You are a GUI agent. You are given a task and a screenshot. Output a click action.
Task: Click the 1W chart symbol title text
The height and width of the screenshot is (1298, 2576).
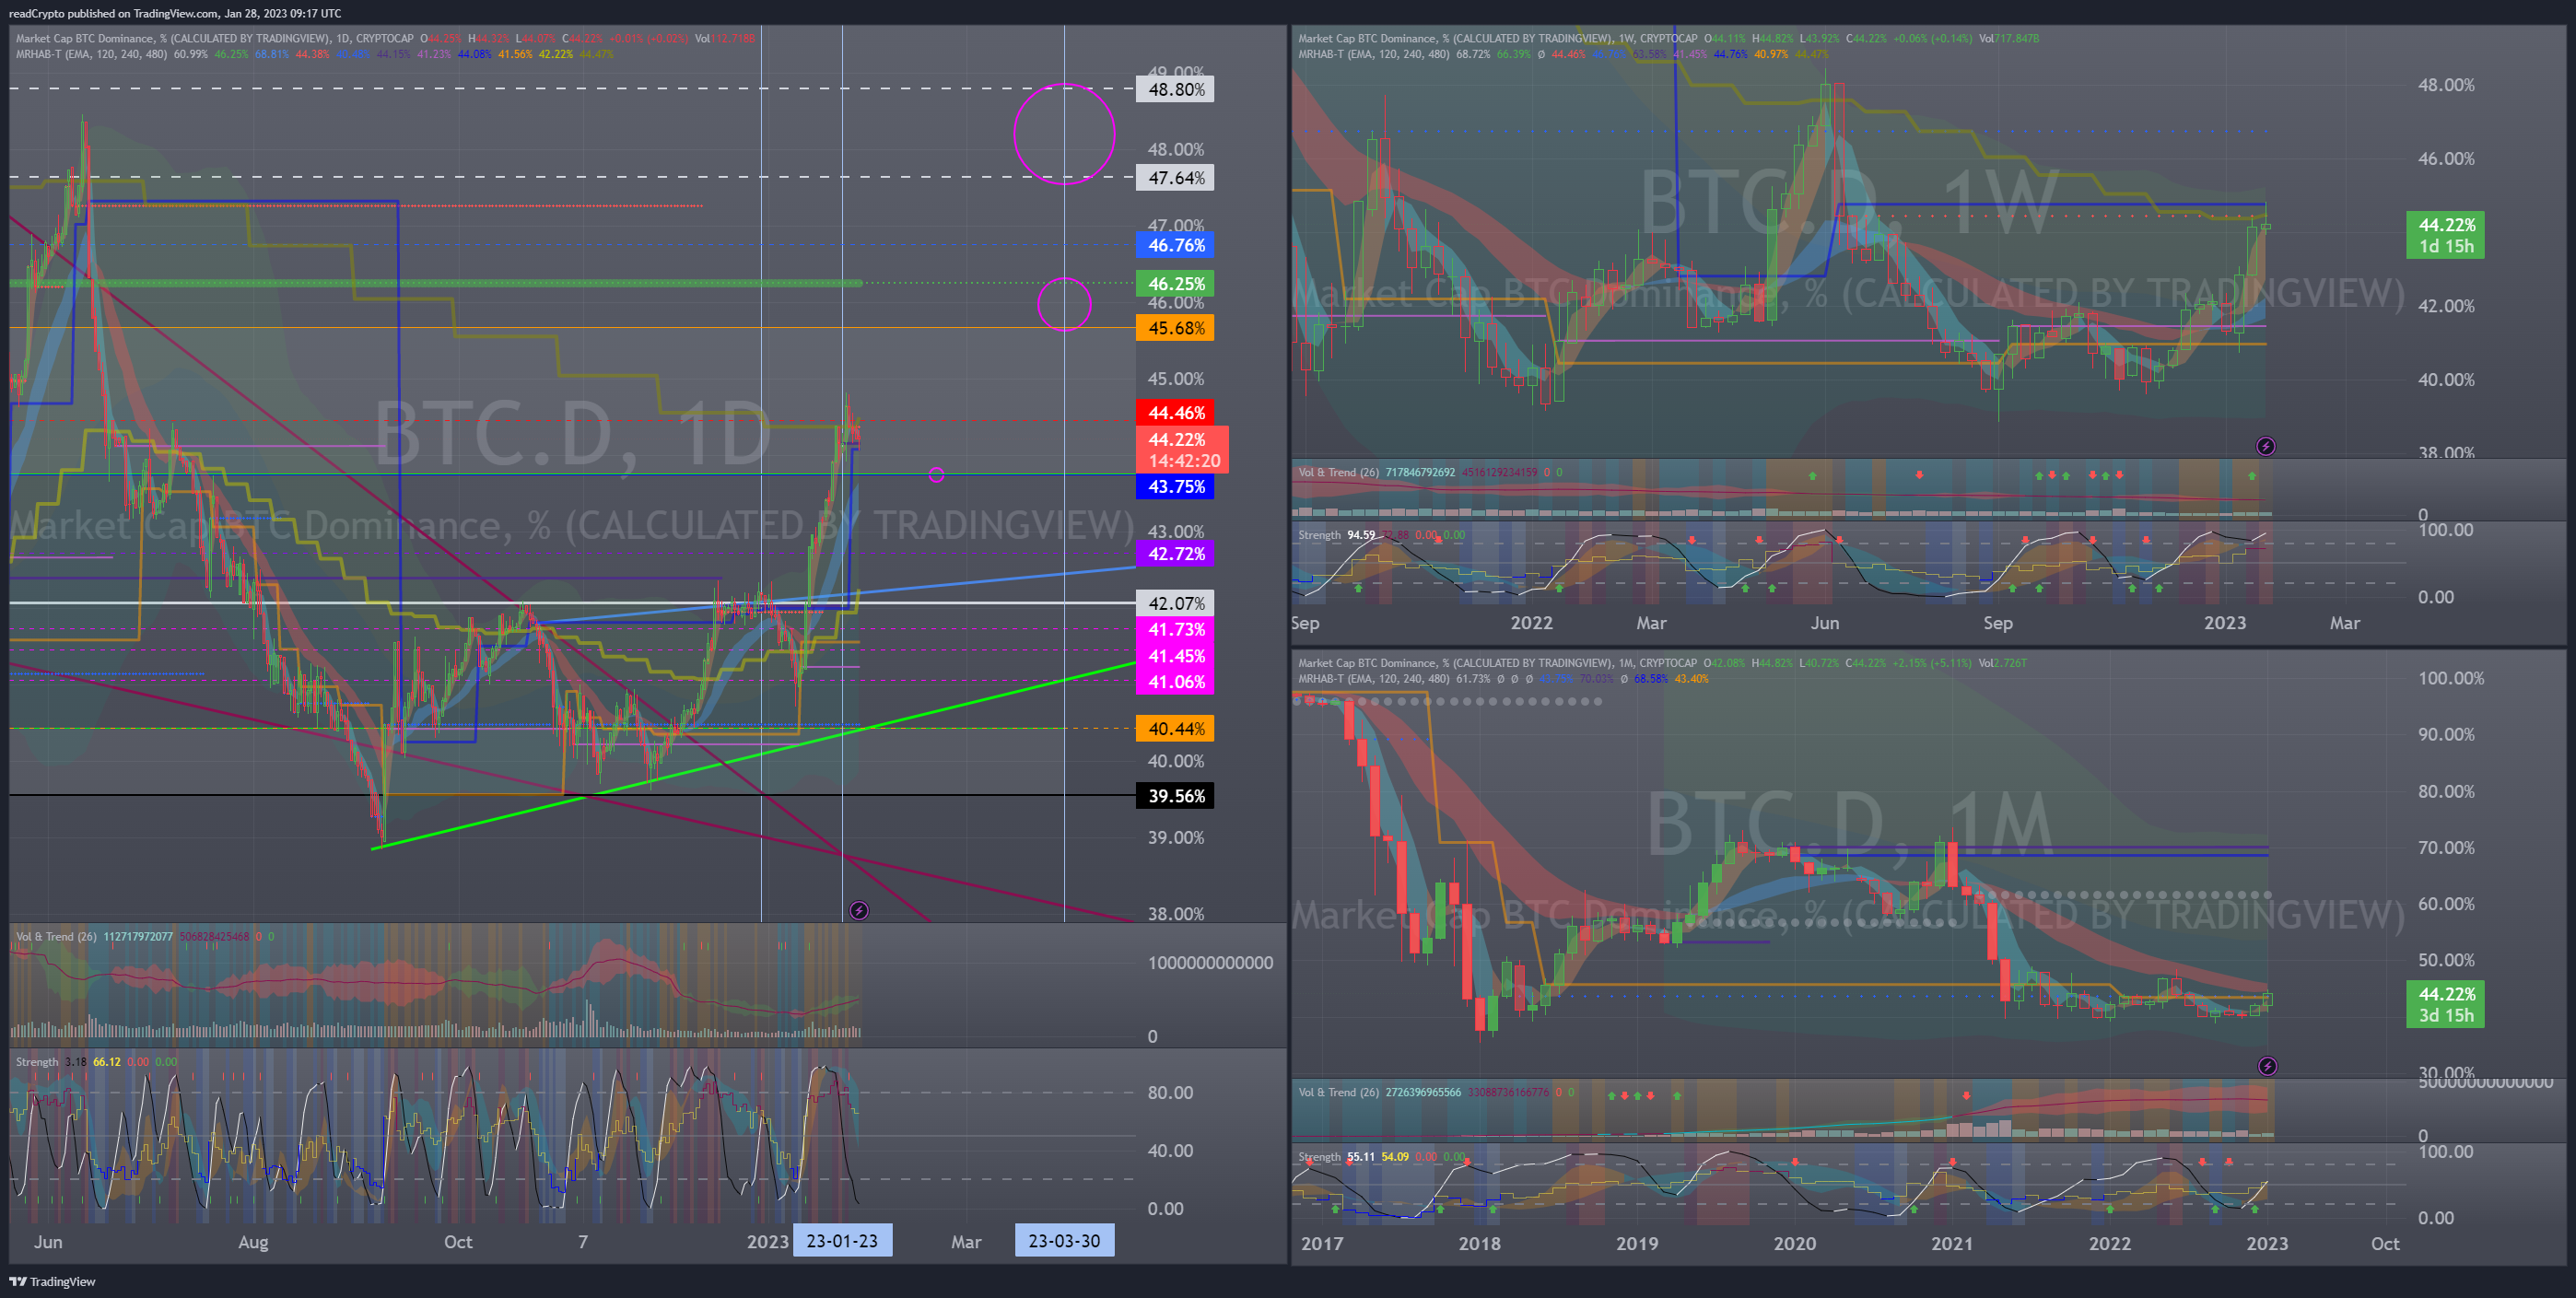pyautogui.click(x=1497, y=39)
